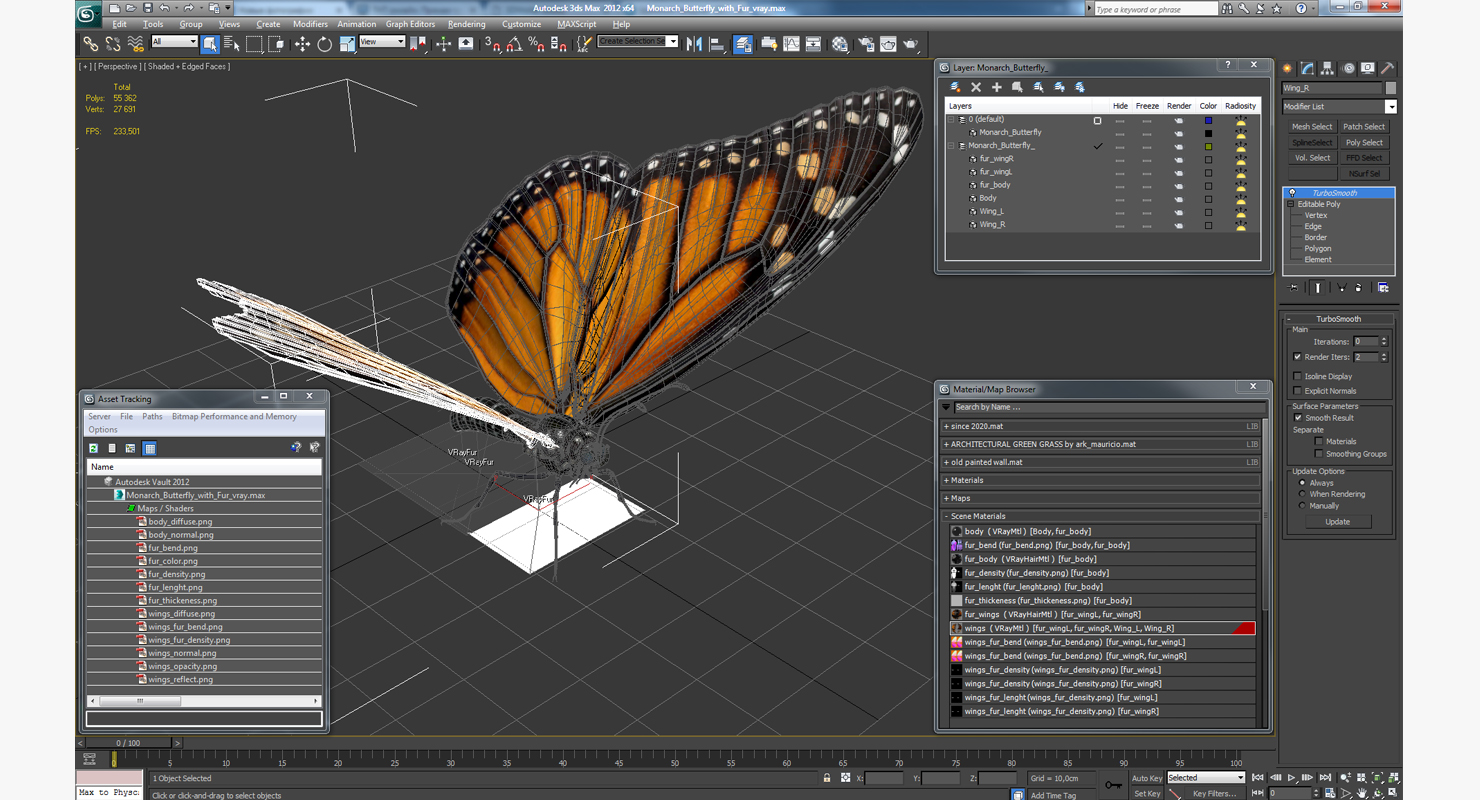Screen dimensions: 1480x800
Task: Enable the Render Iters checkbox
Action: click(x=1298, y=357)
